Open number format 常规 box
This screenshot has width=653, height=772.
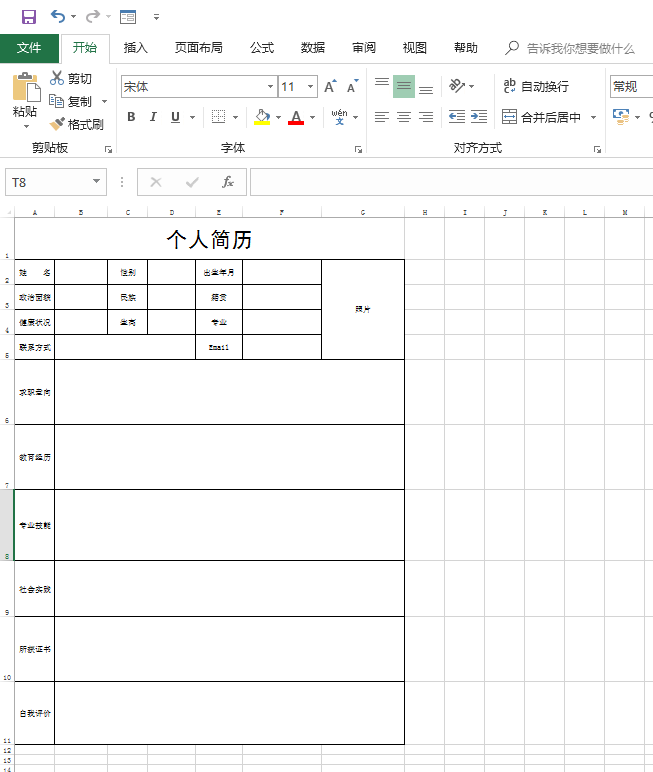click(631, 87)
